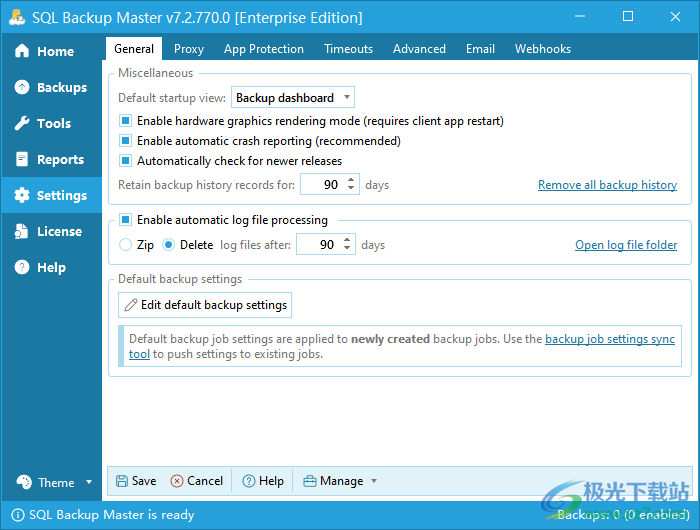This screenshot has height=530, width=700.
Task: Expand the Theme selector menu
Action: [x=54, y=482]
